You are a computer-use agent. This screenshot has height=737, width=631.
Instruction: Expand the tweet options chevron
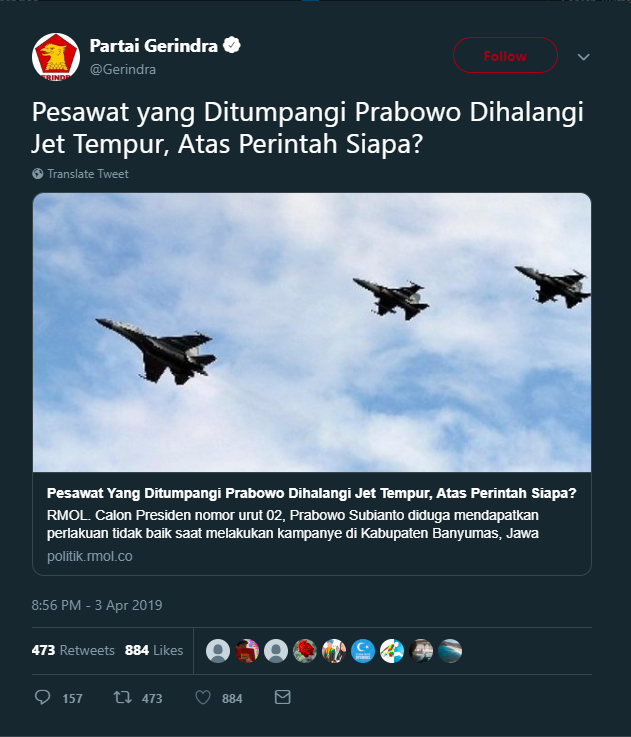click(584, 57)
